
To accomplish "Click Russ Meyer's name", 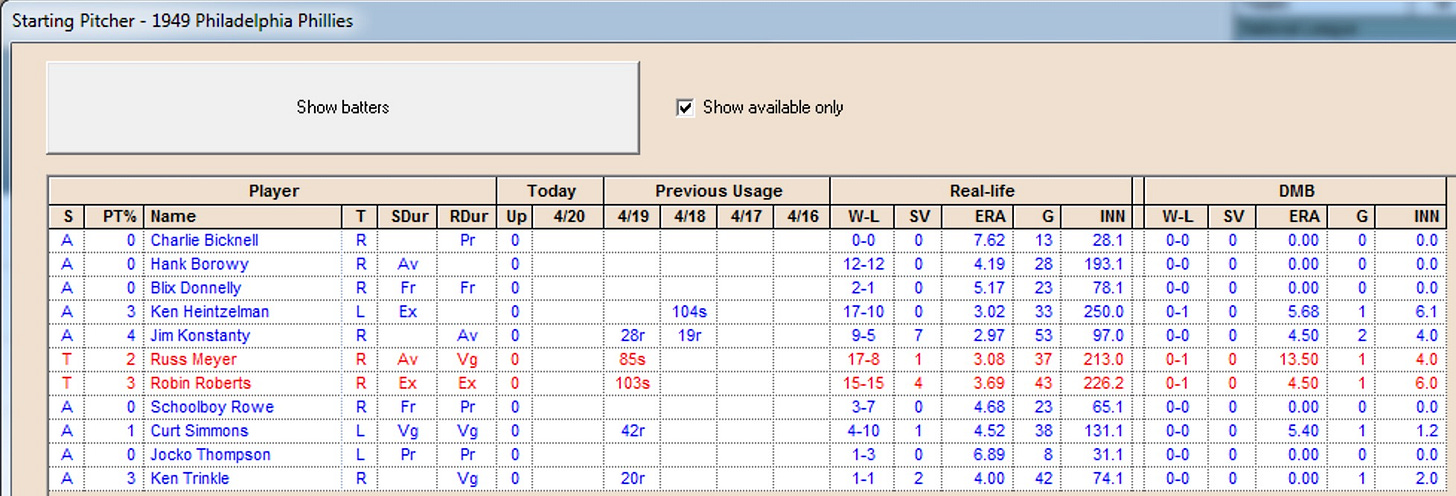I will point(193,359).
